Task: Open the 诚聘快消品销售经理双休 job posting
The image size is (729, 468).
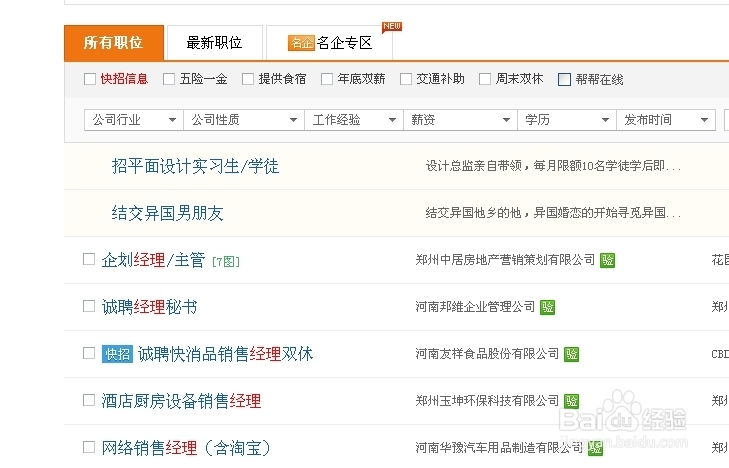Action: tap(225, 354)
